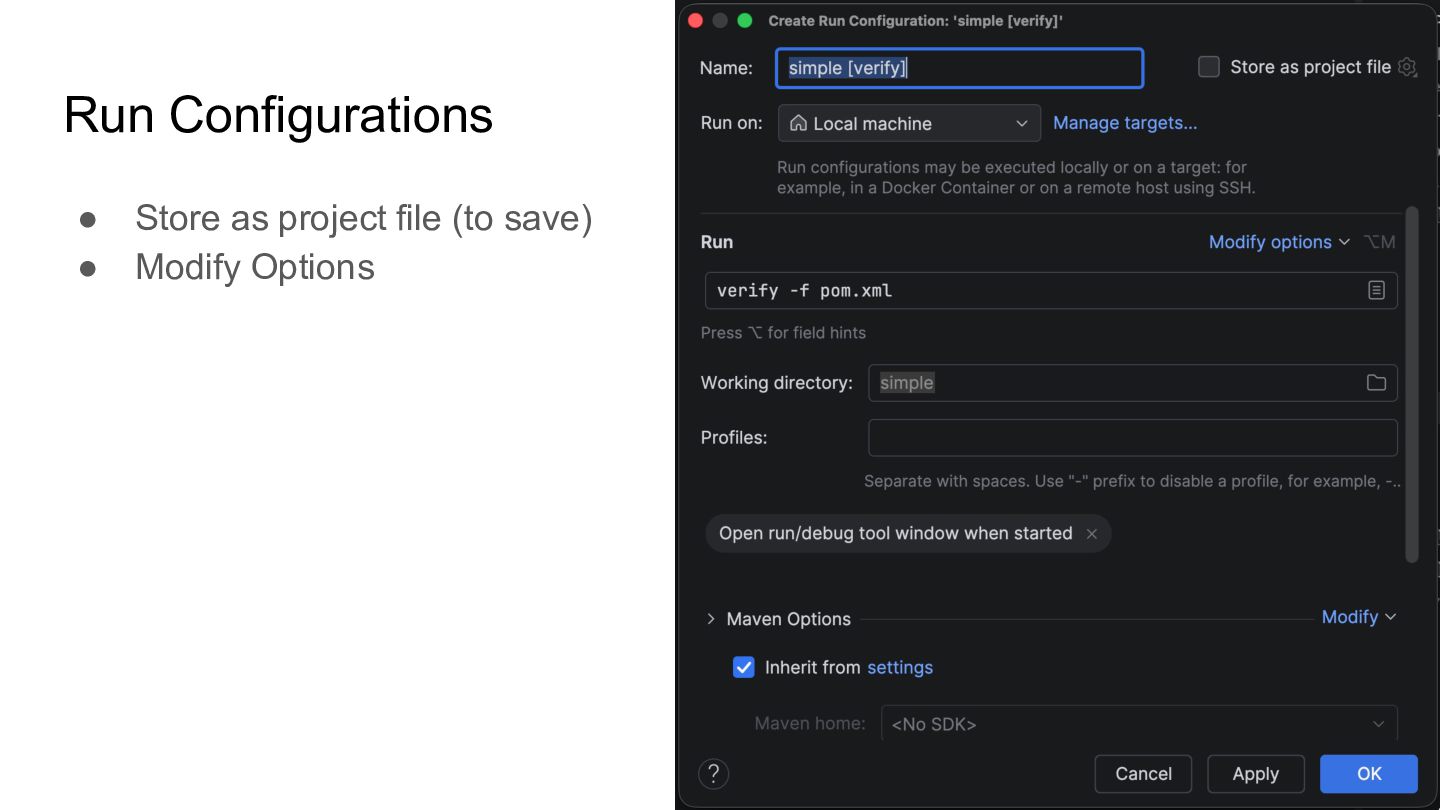Click the Apply button

point(1255,773)
